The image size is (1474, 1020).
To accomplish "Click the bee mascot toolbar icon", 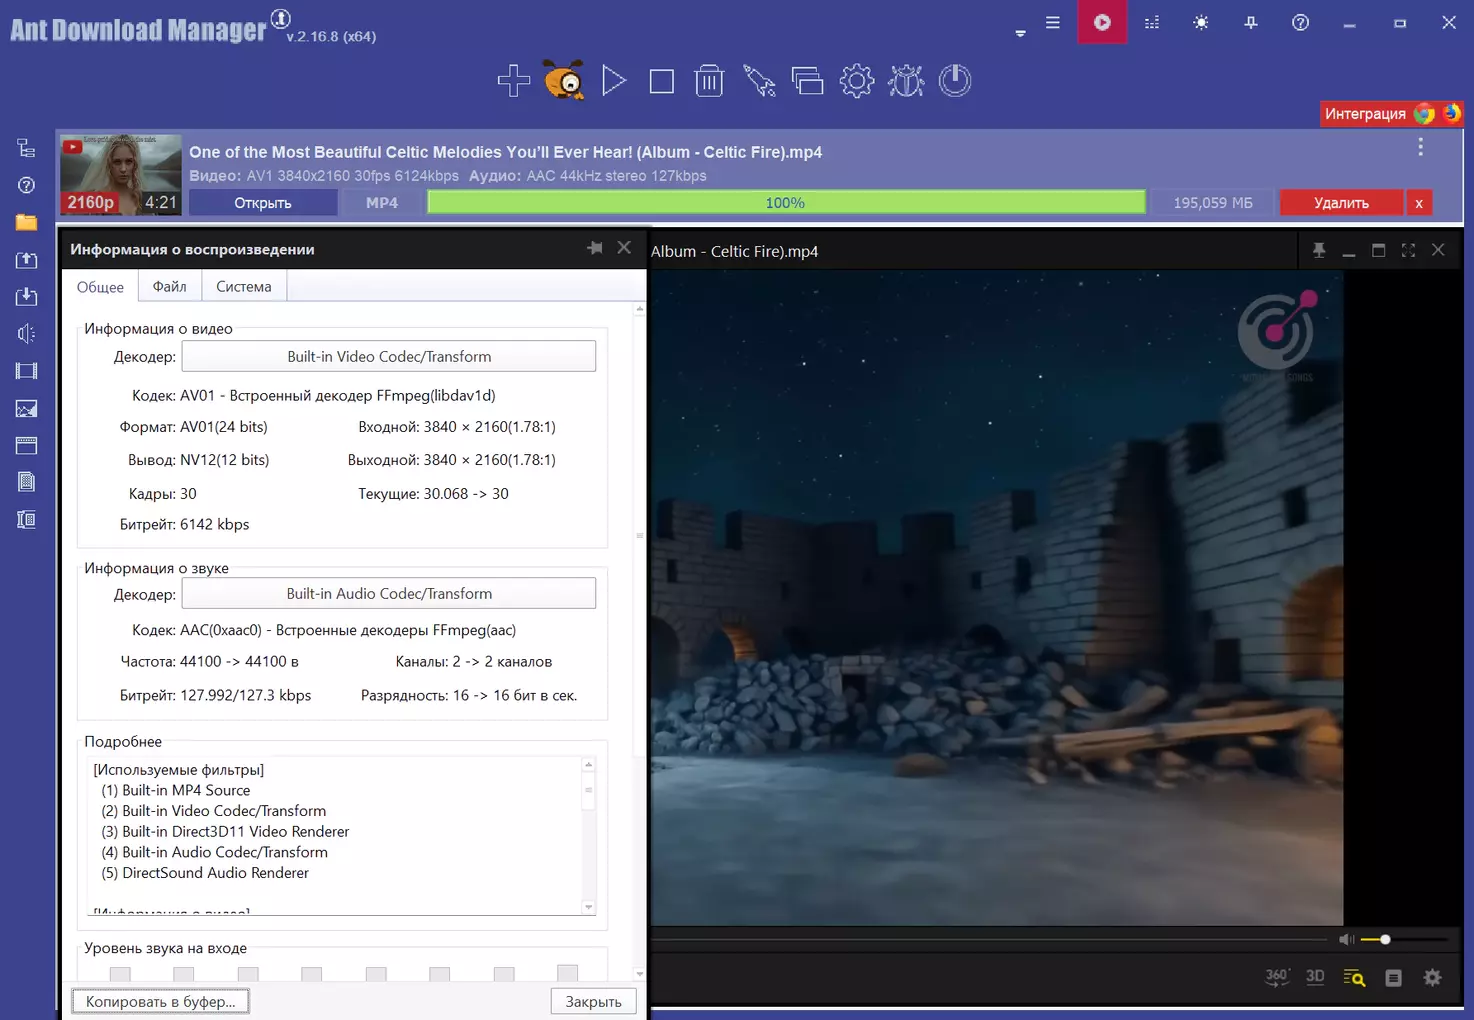I will coord(564,80).
